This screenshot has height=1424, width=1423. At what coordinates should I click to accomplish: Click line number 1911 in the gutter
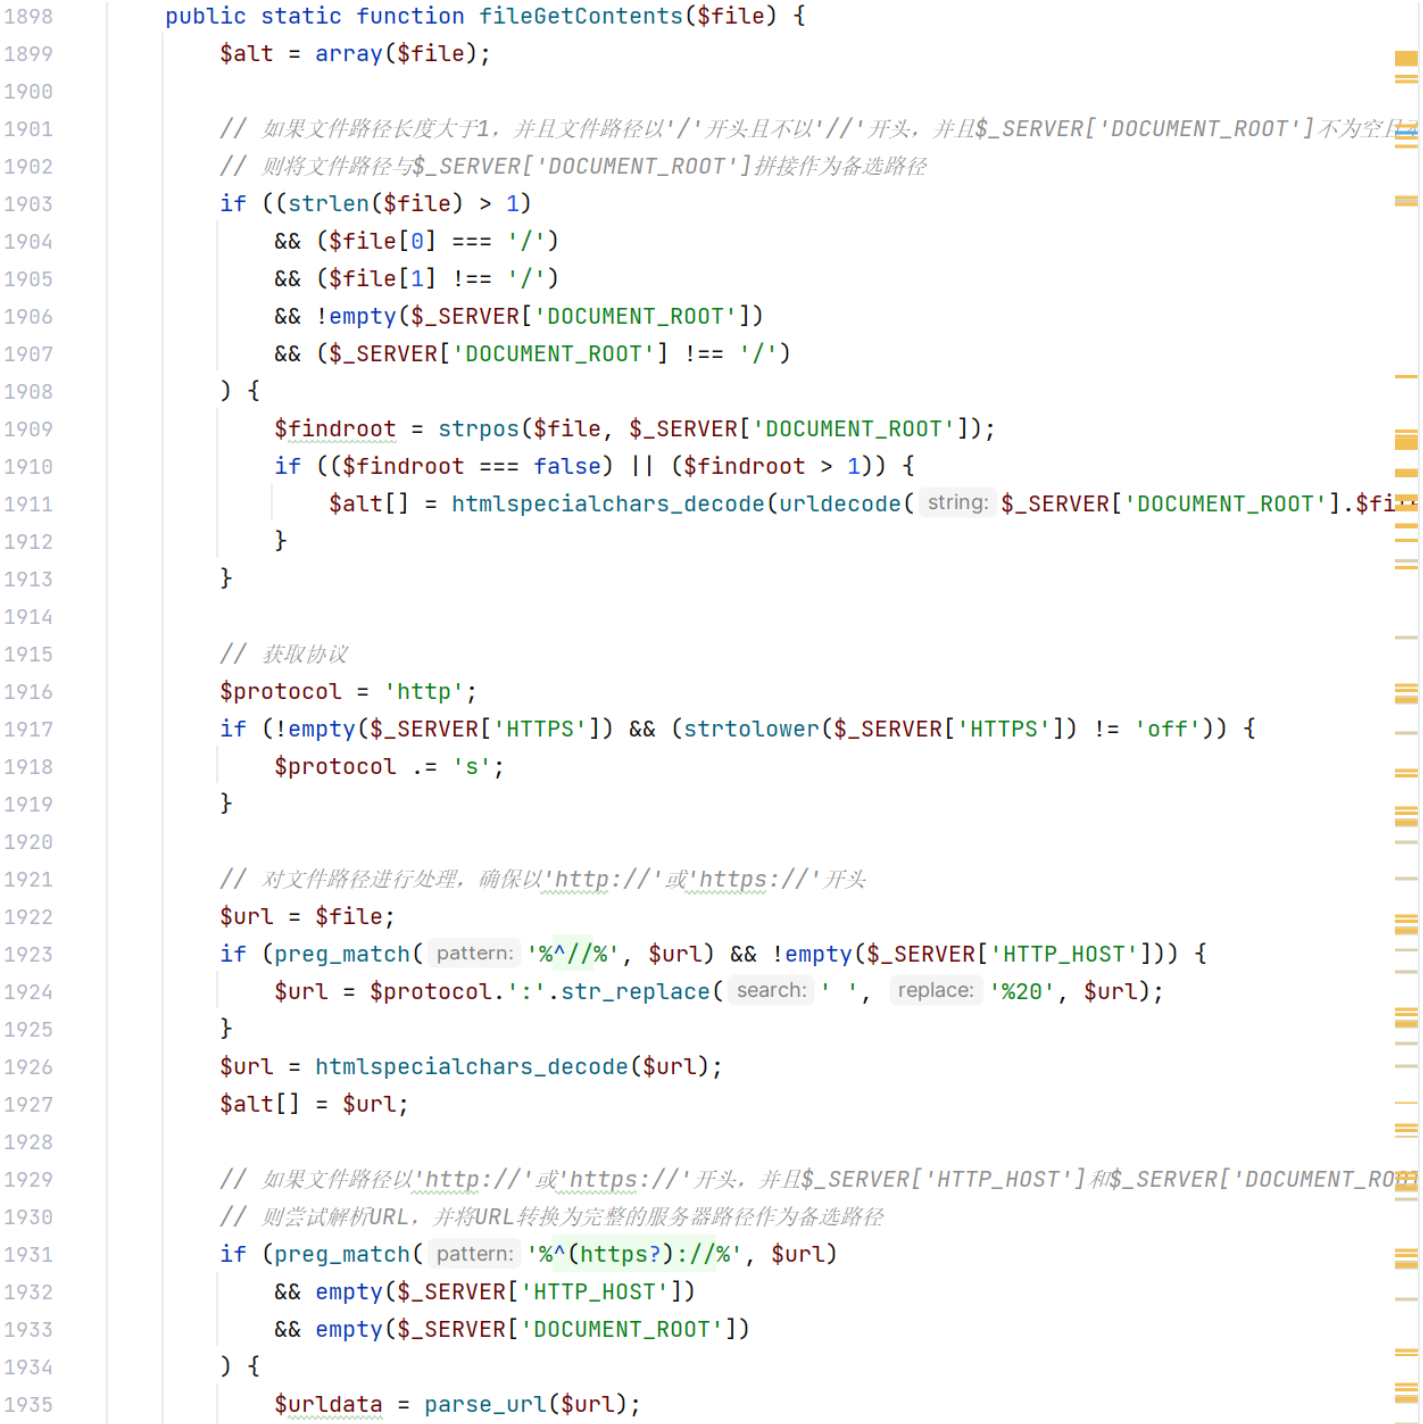coord(29,504)
